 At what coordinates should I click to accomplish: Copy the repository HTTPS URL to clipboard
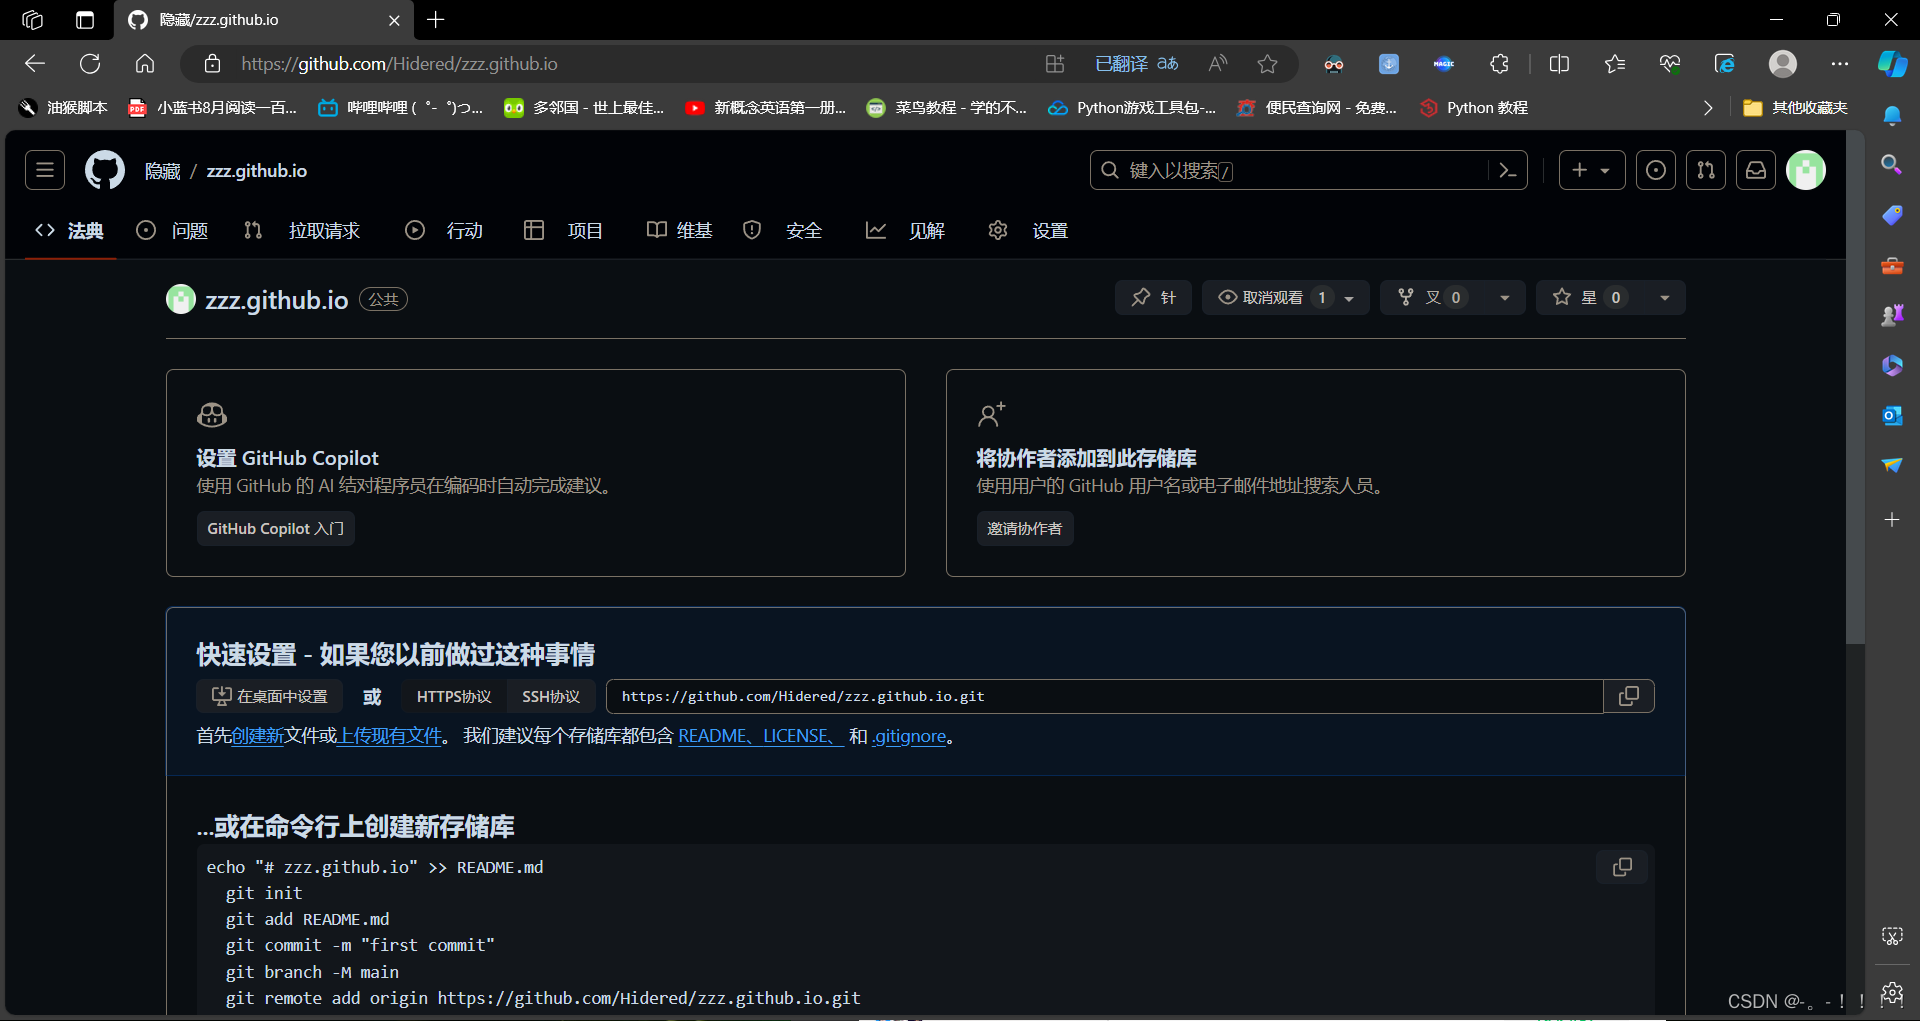[x=1629, y=696]
